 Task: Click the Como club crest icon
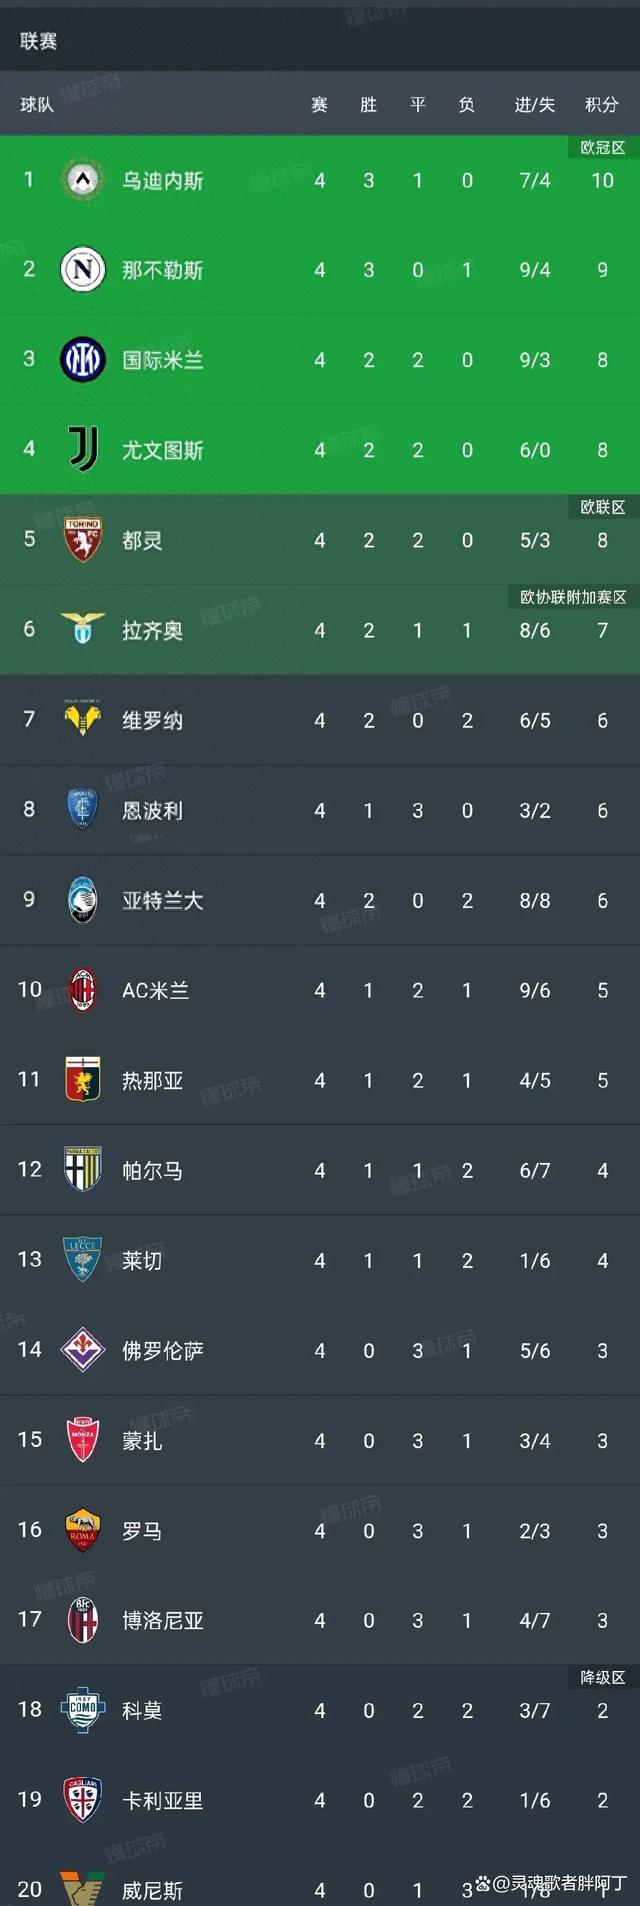pos(83,1710)
